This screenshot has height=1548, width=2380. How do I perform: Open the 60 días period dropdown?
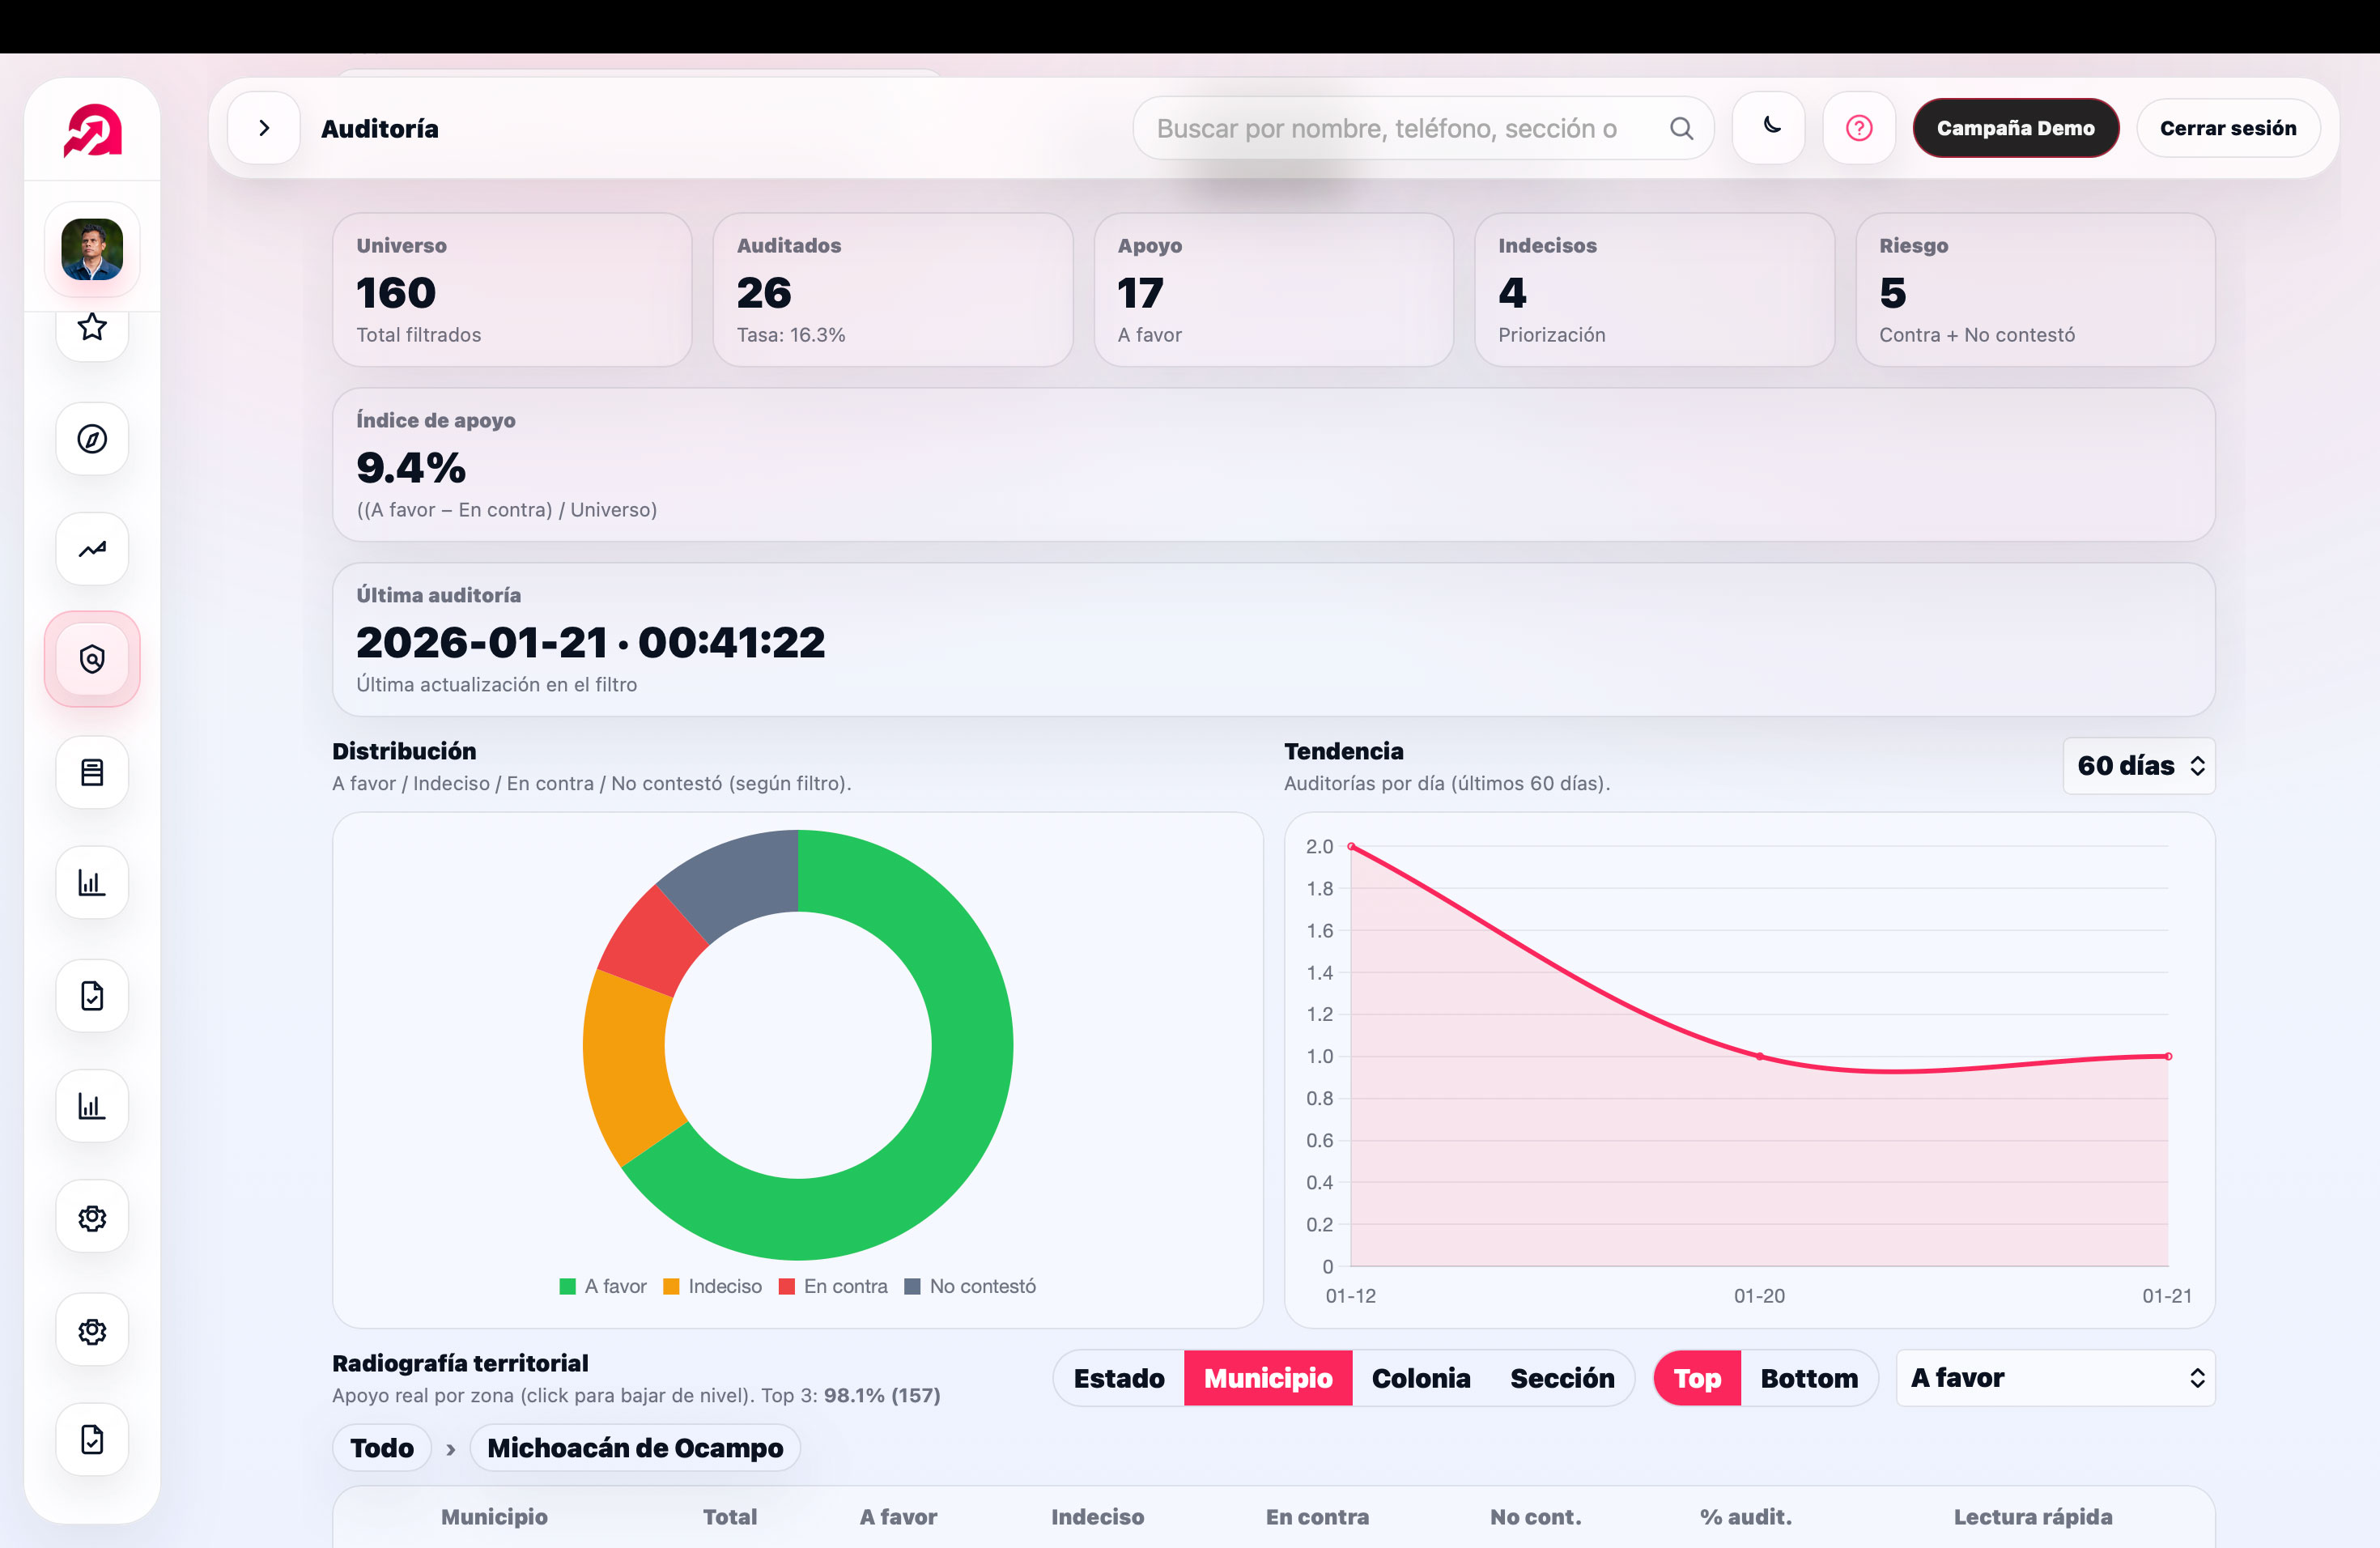[x=2139, y=766]
